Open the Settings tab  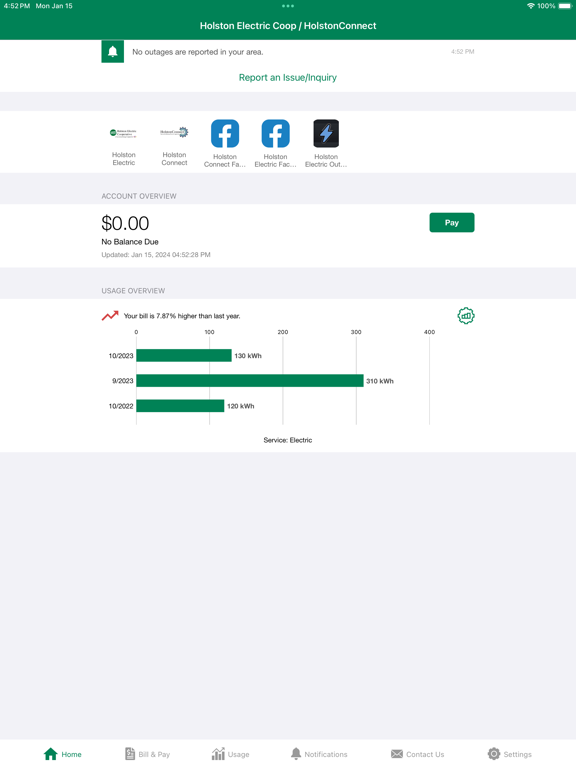point(509,754)
